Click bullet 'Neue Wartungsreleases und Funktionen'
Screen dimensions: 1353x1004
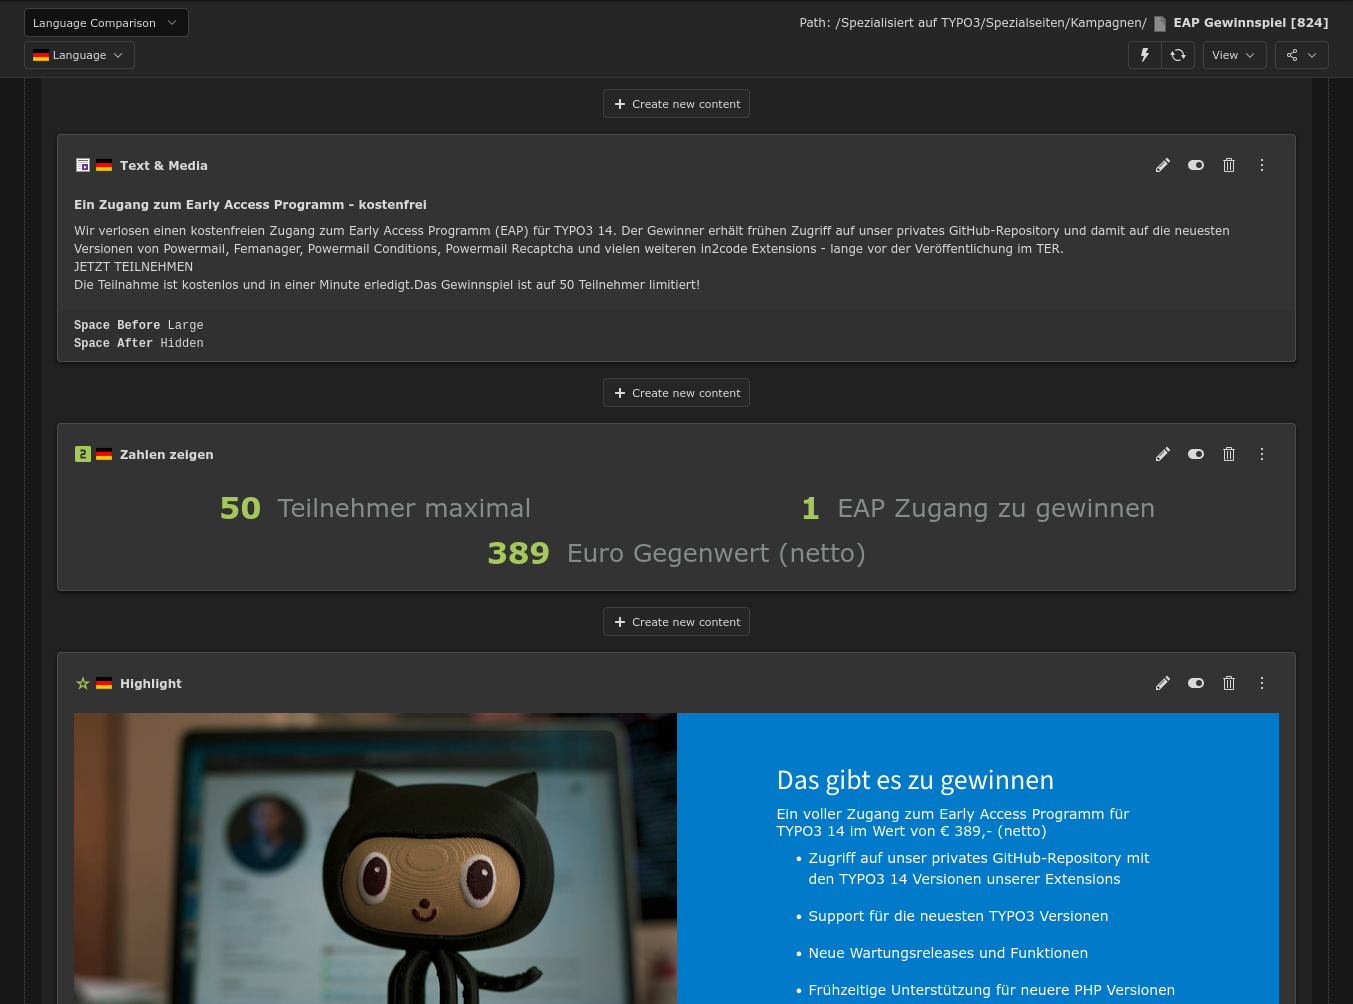(x=948, y=953)
